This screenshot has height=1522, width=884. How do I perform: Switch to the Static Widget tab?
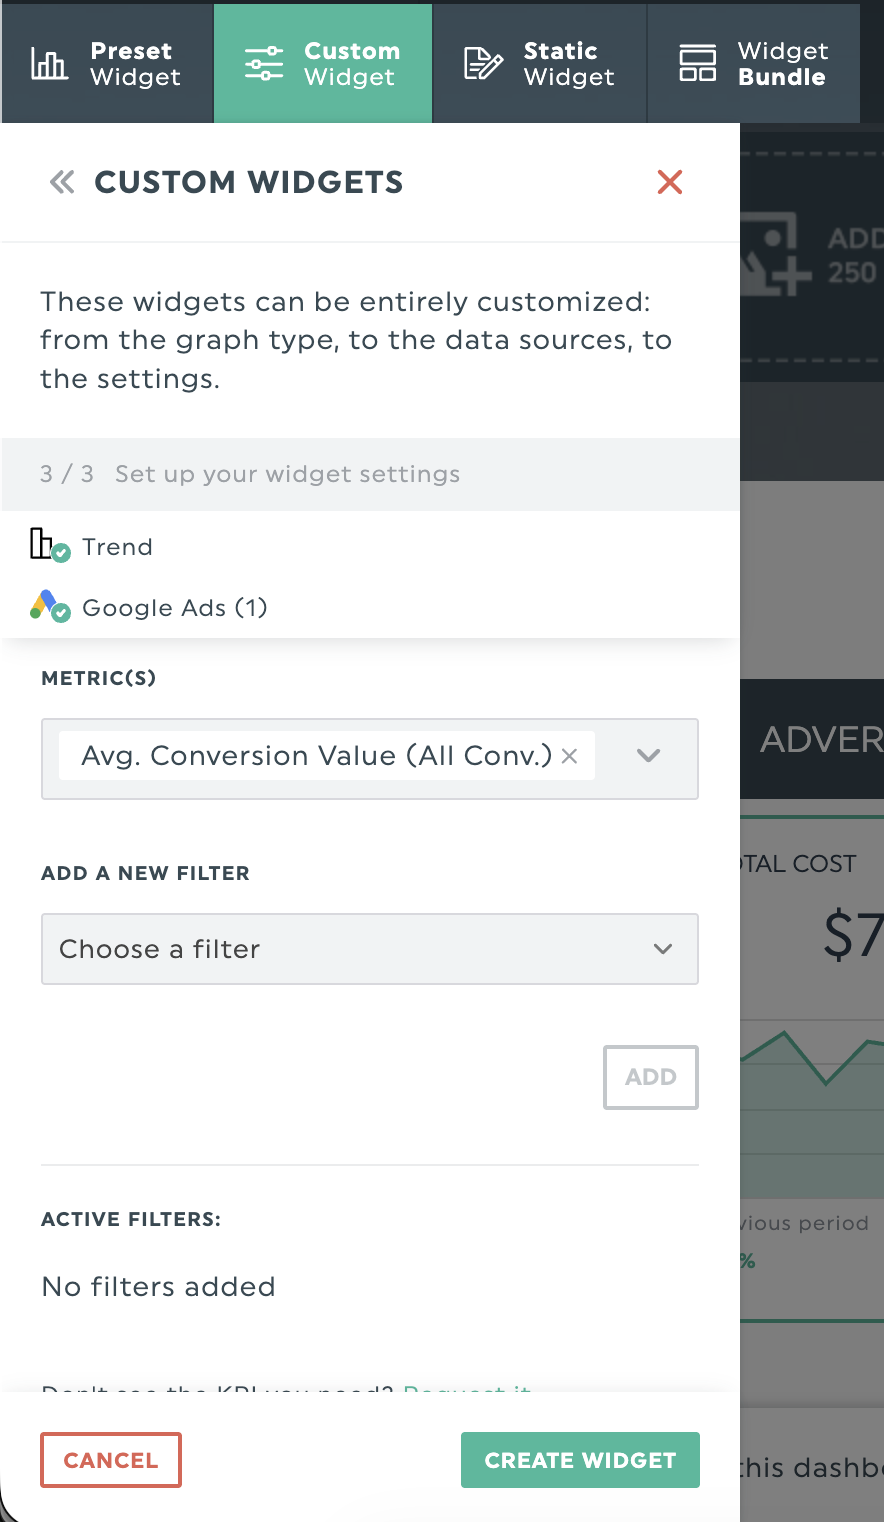coord(540,64)
